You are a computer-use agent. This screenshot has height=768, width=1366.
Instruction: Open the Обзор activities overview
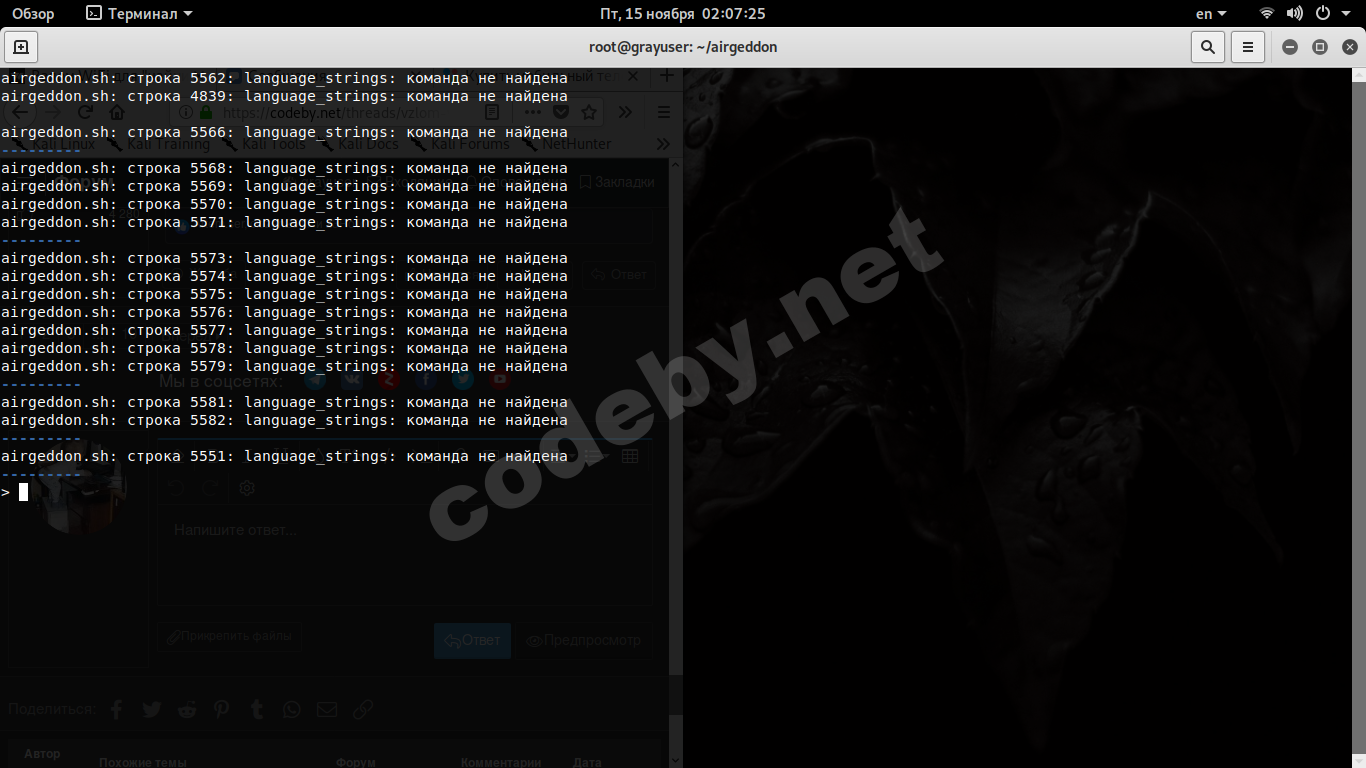click(33, 14)
